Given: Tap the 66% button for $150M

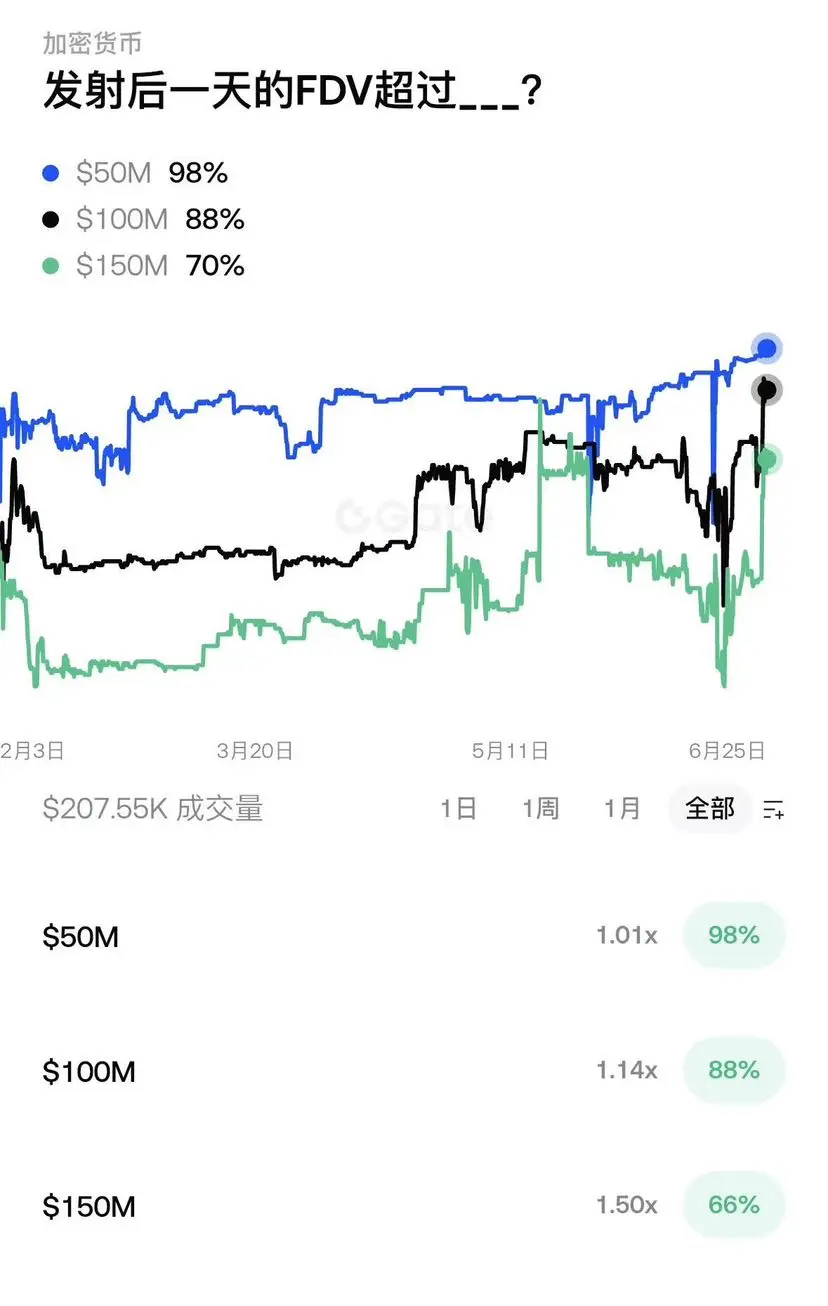Looking at the screenshot, I should tap(734, 1206).
